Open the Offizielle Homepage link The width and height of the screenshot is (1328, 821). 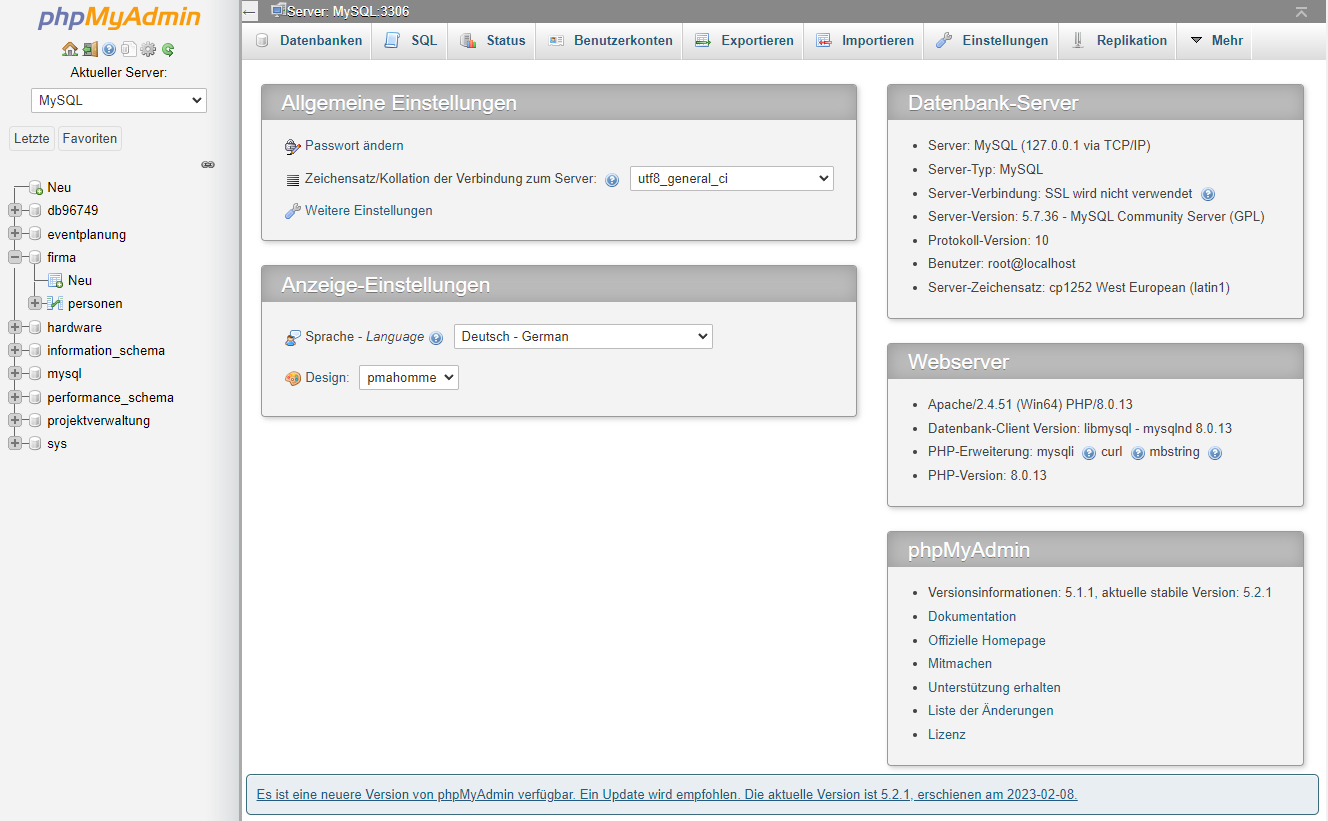pos(987,640)
